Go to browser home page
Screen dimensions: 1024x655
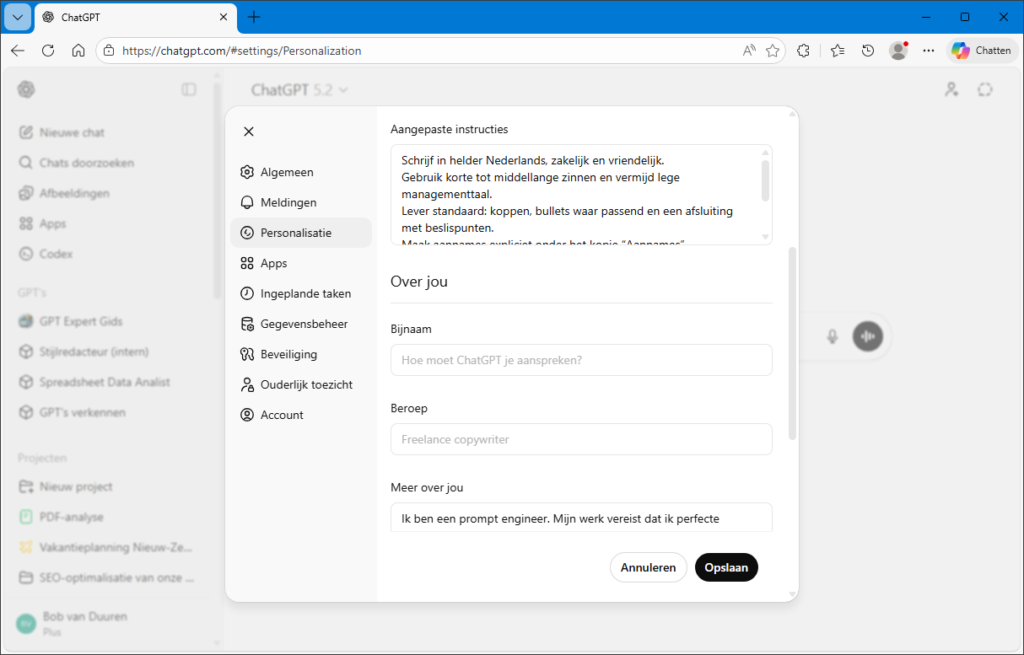[78, 50]
